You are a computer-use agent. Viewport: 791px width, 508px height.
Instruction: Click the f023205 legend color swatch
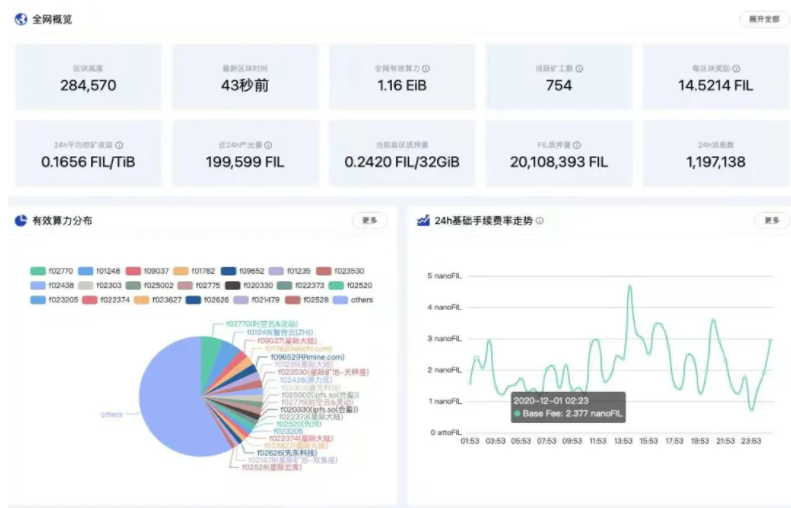coord(38,300)
